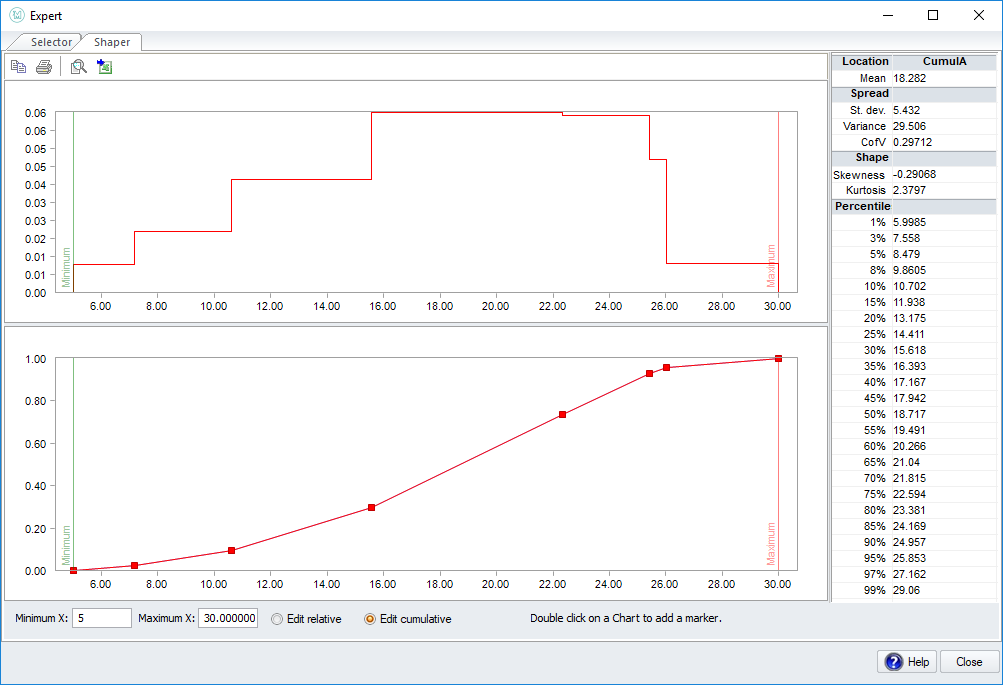The width and height of the screenshot is (1003, 685).
Task: Select the topmost red marker on the cumulative curve
Action: tap(778, 358)
